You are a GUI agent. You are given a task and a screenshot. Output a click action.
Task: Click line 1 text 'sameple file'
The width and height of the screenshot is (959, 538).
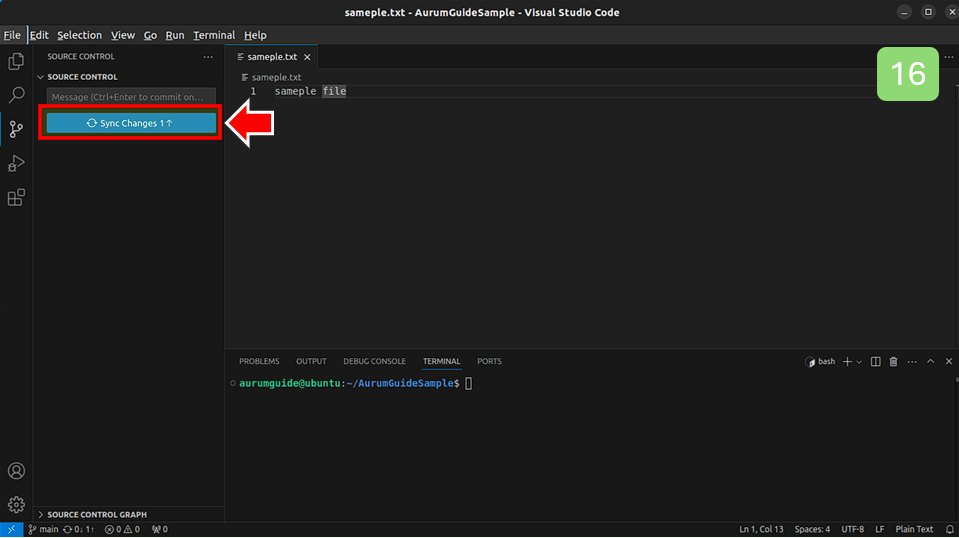pos(310,91)
